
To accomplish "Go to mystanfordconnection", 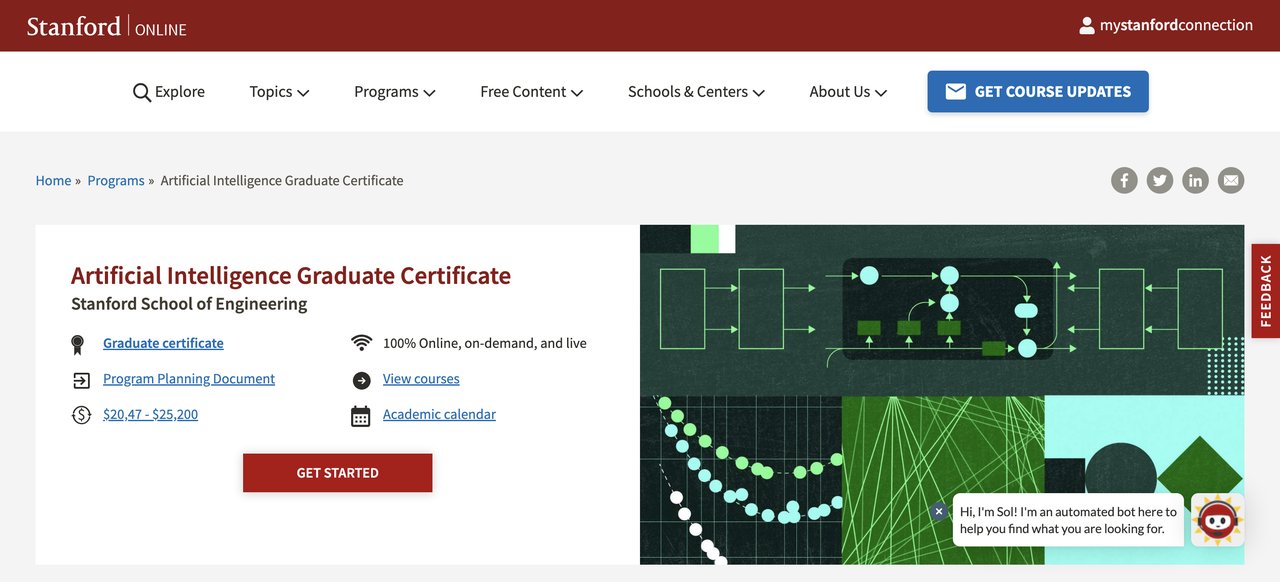I will tap(1166, 26).
